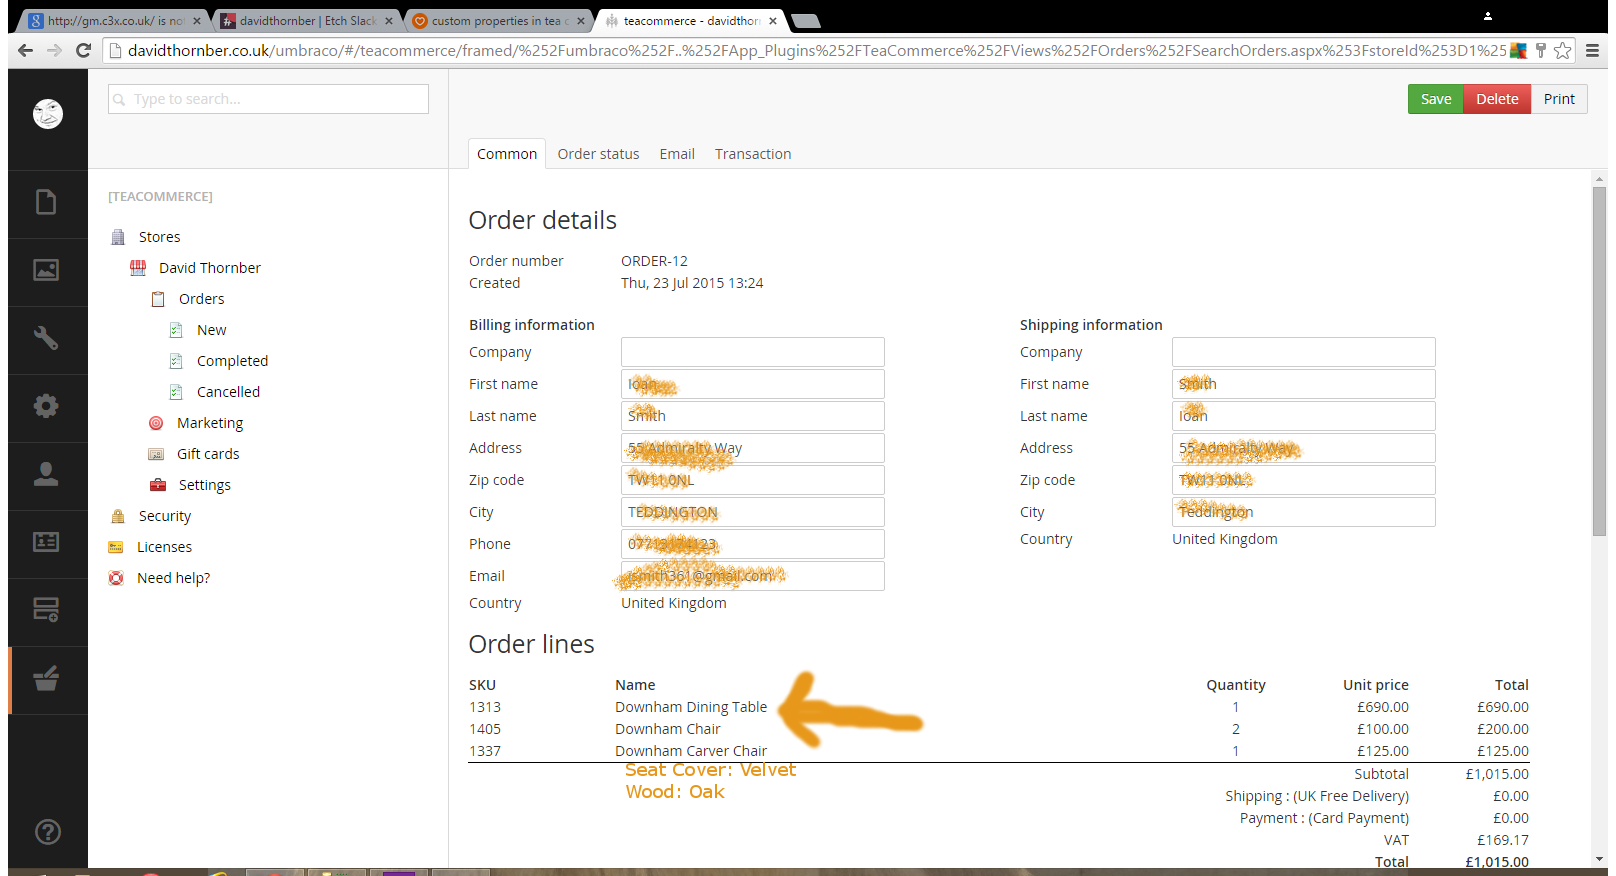Click the David Thornber store icon
This screenshot has width=1616, height=876.
(138, 268)
